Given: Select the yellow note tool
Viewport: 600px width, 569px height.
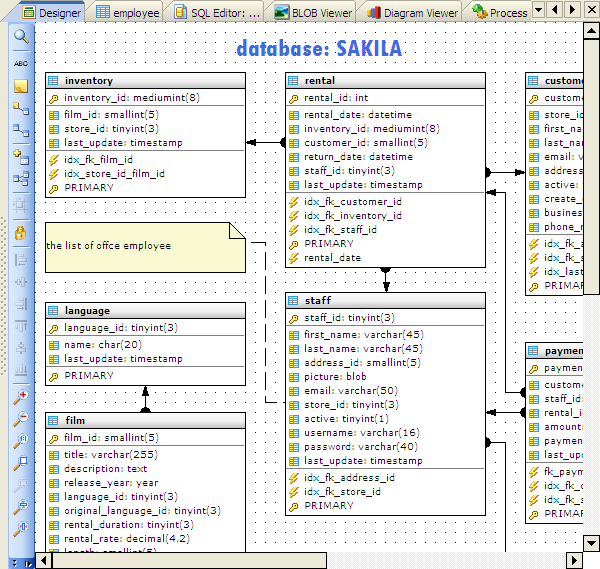Looking at the screenshot, I should pyautogui.click(x=21, y=86).
